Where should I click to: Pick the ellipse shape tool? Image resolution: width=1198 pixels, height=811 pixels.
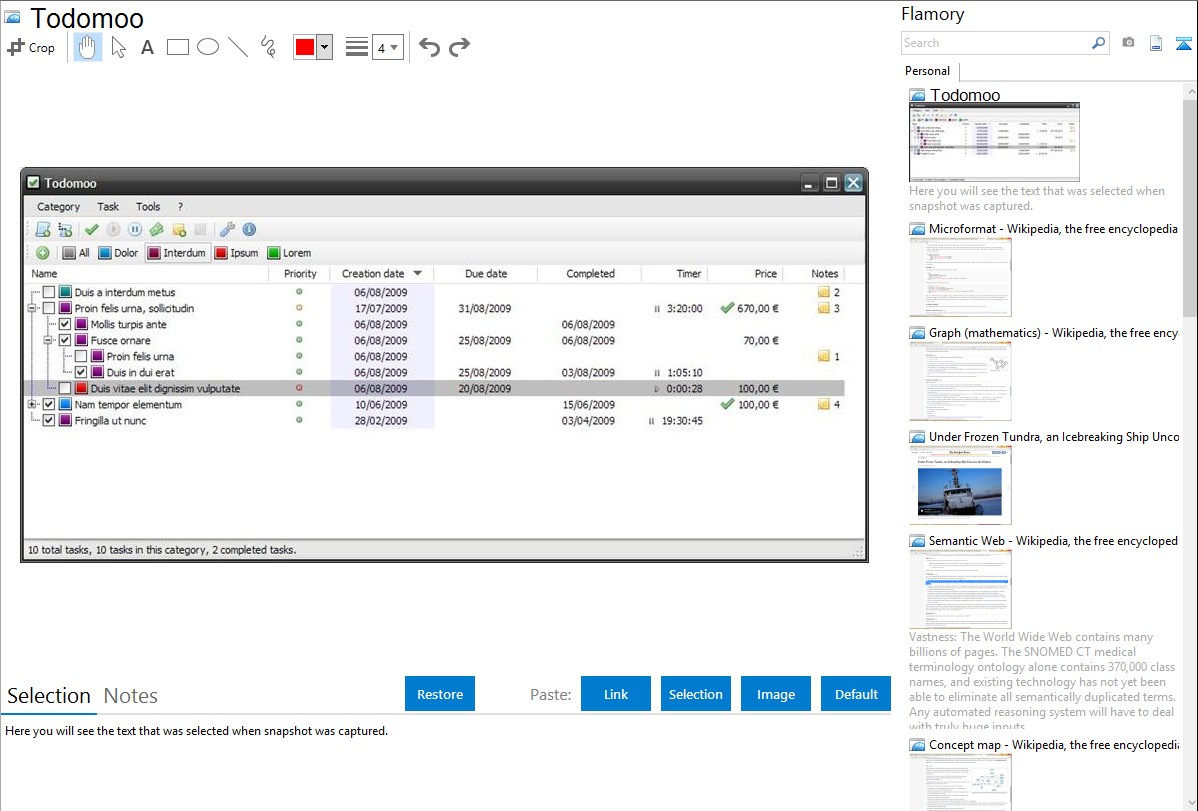(208, 47)
